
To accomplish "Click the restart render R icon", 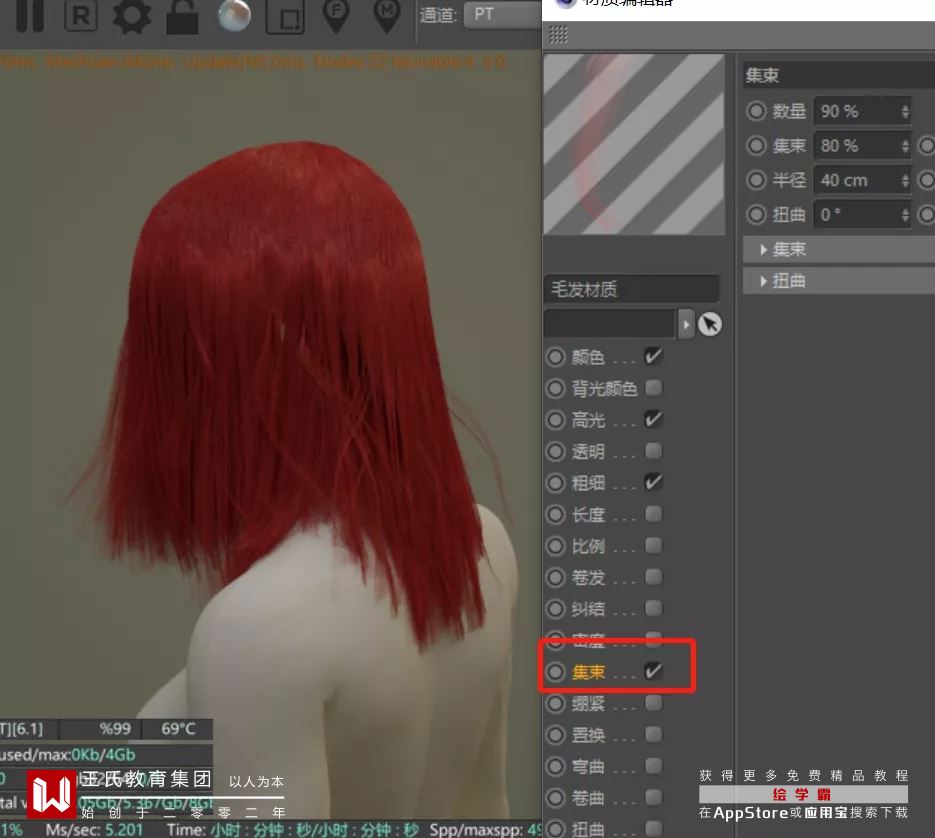I will coord(81,16).
